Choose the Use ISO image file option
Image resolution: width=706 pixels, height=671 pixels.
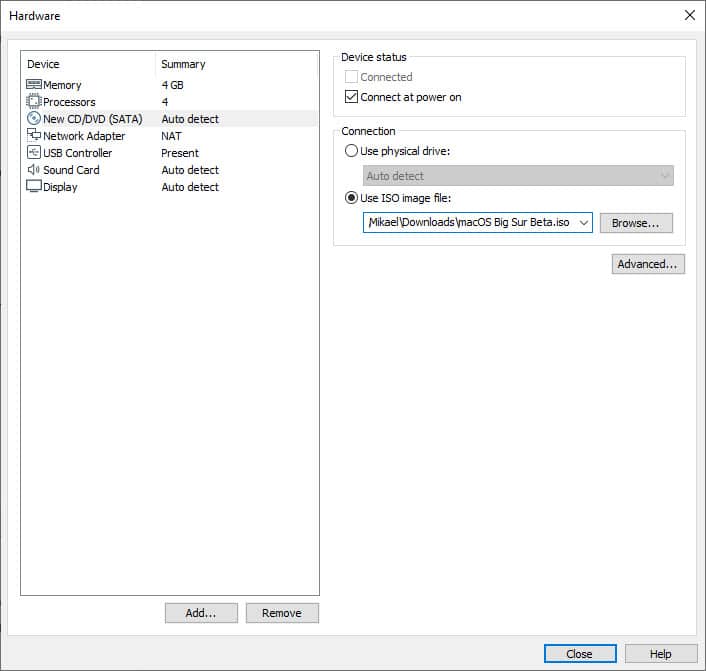pyautogui.click(x=351, y=197)
